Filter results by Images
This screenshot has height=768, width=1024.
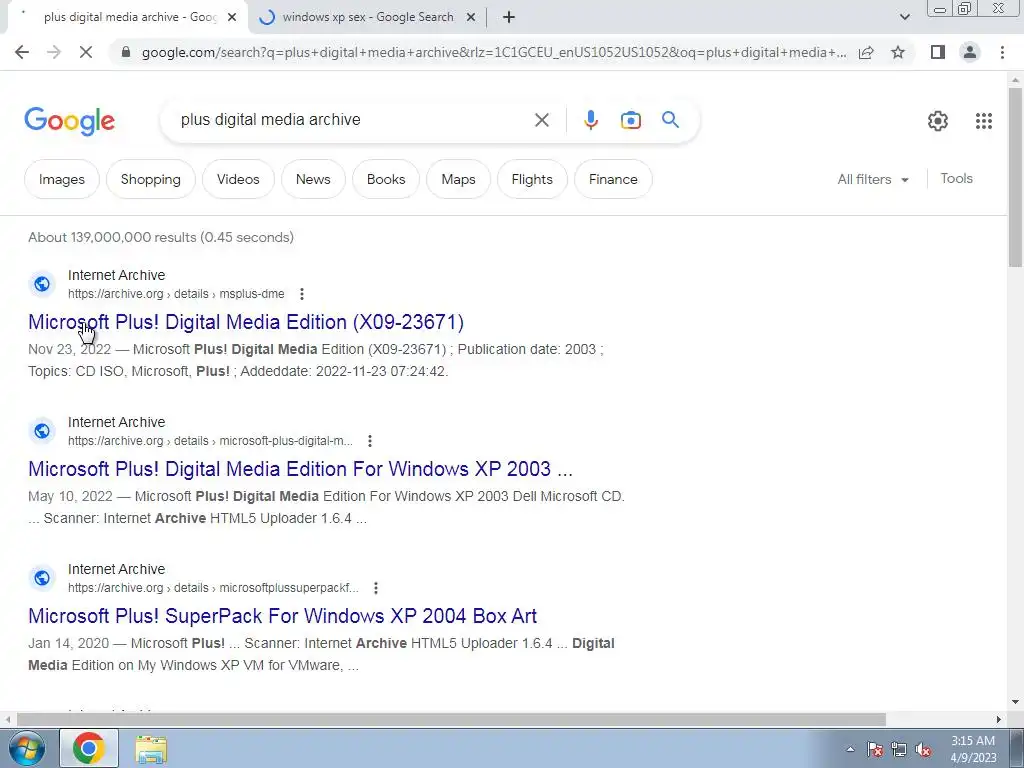tap(61, 179)
